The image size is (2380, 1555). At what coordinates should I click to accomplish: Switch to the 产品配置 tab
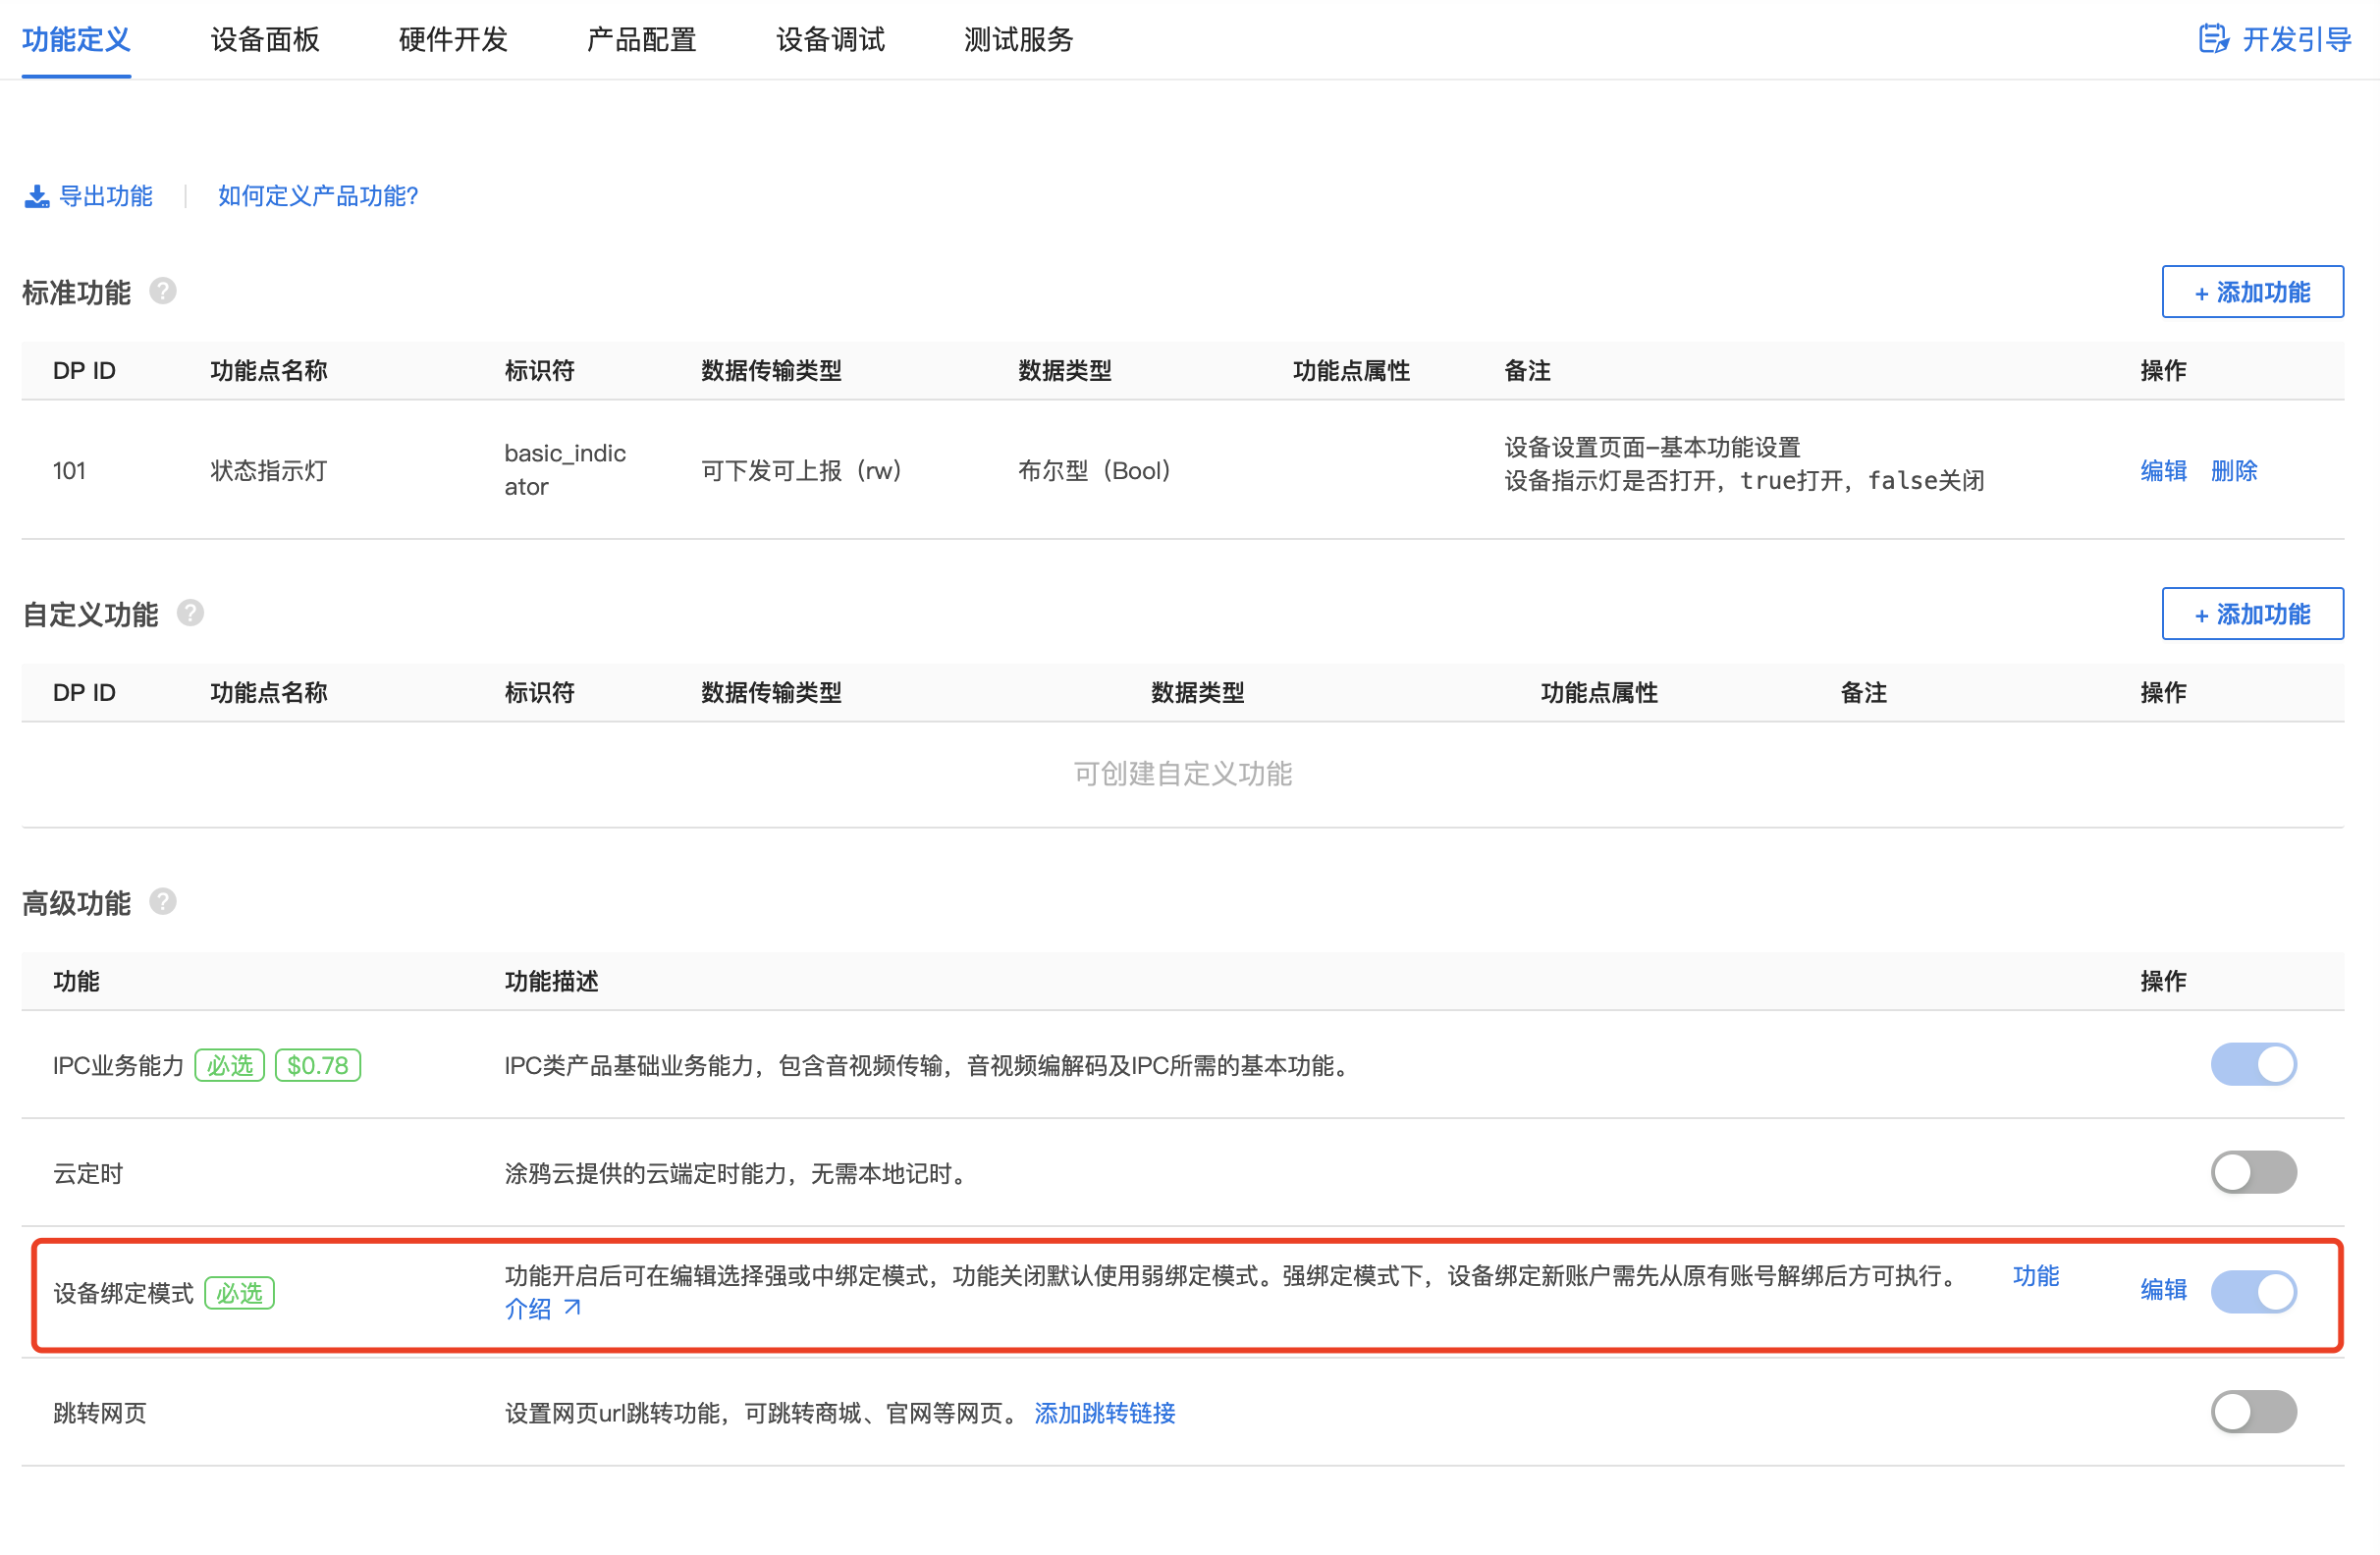click(x=640, y=40)
